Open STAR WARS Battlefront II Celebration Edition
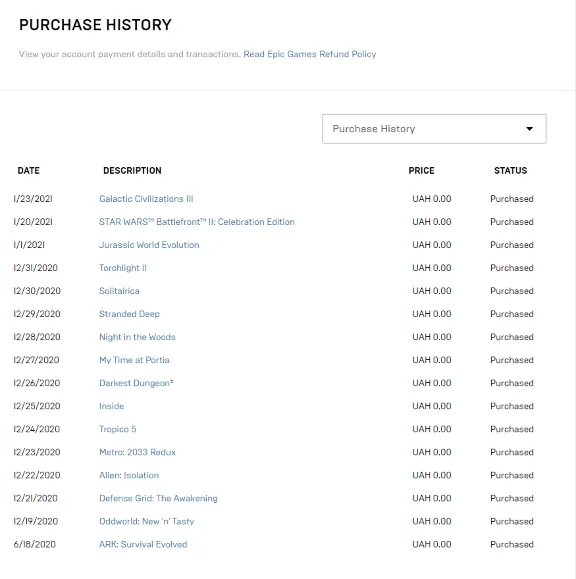This screenshot has width=576, height=579. [x=197, y=222]
